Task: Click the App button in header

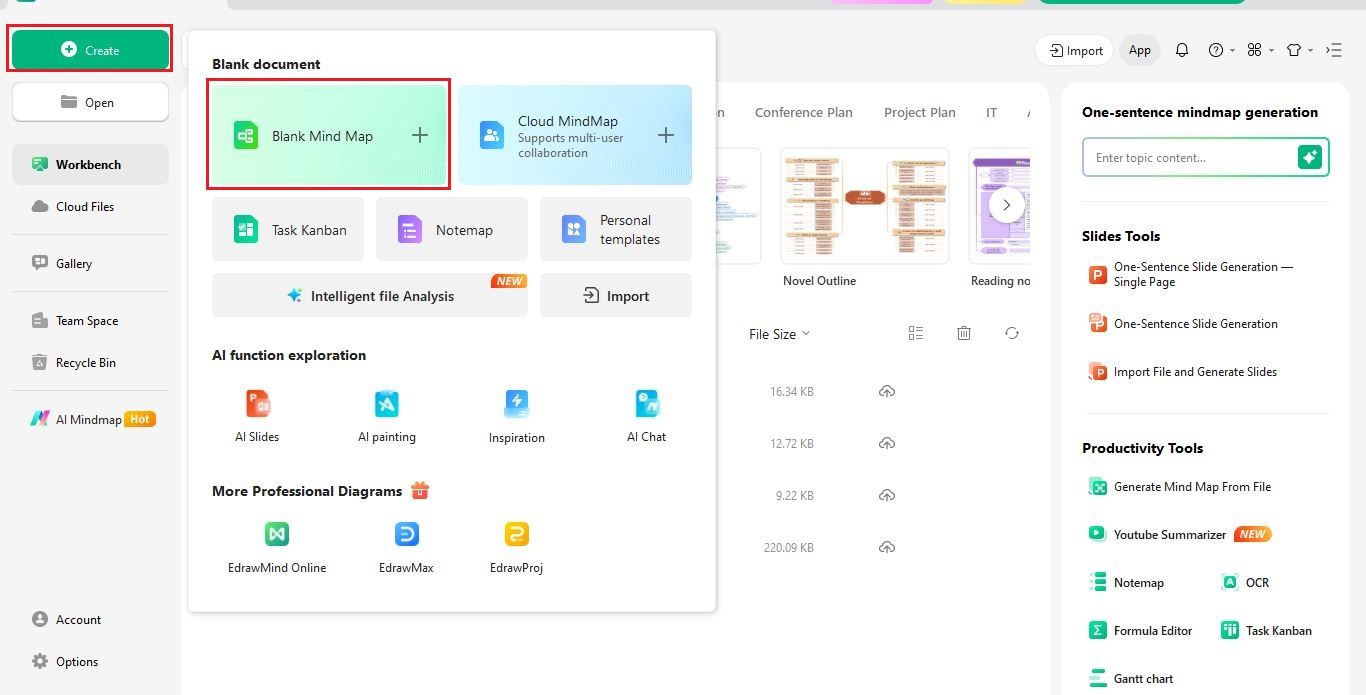Action: click(1140, 50)
